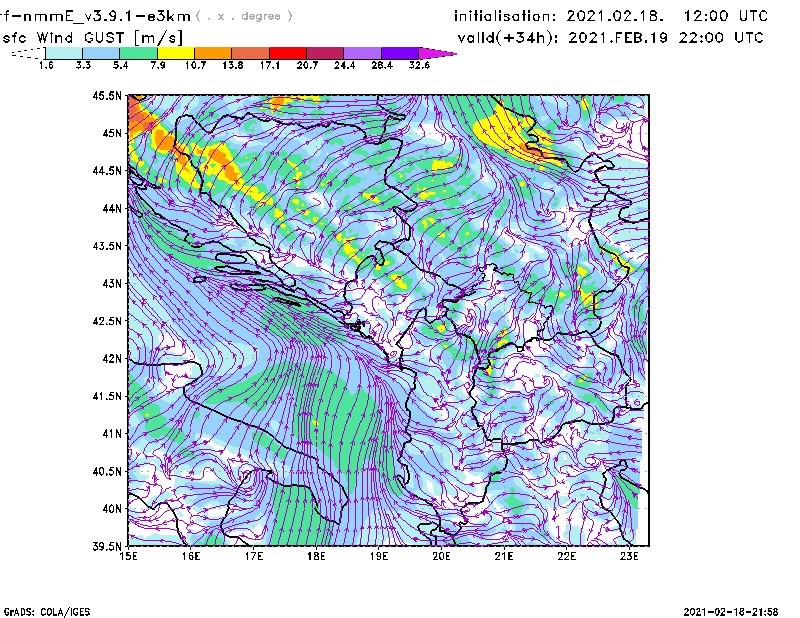Click the latitude label 42.5N

(108, 321)
